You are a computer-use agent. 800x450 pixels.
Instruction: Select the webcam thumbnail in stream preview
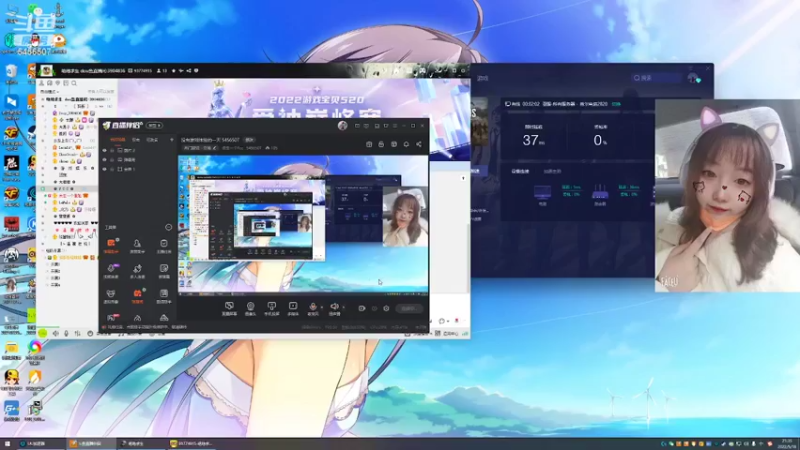click(405, 217)
